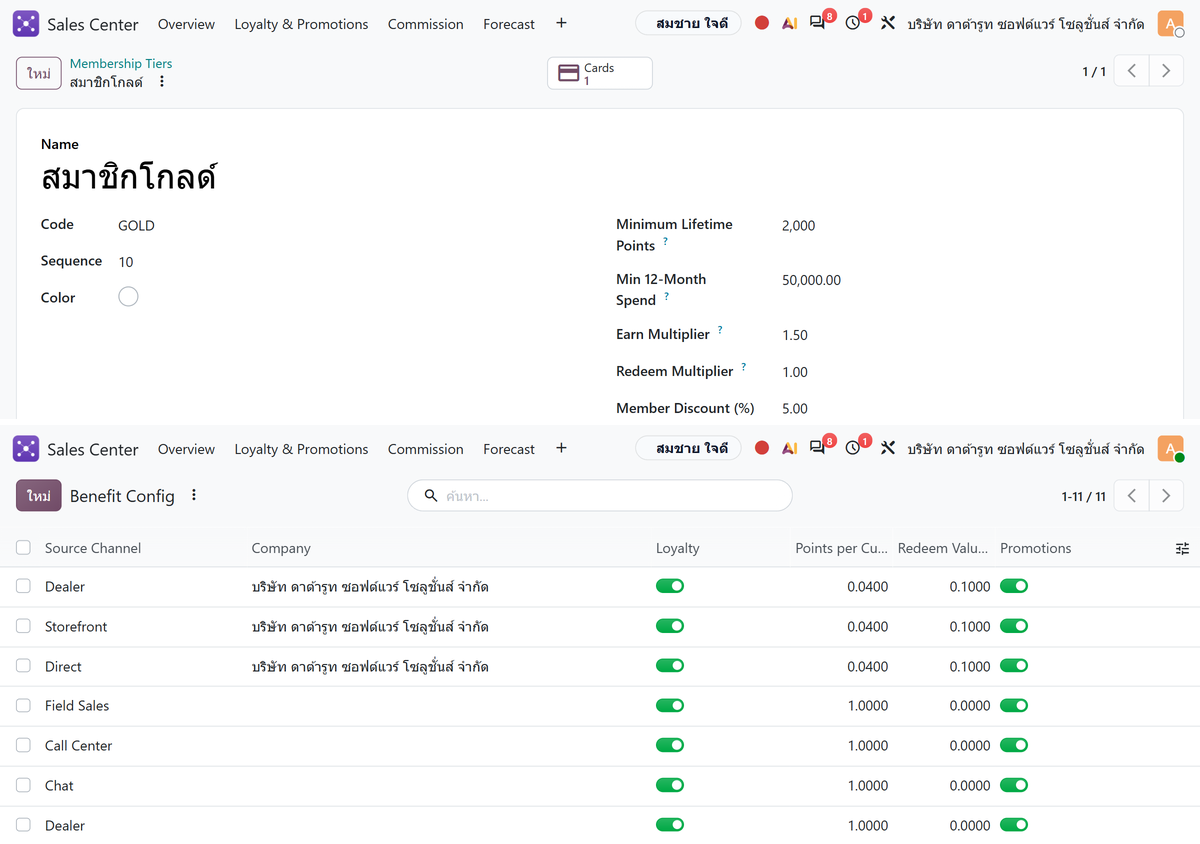Disable Loyalty for the Field Sales row
The width and height of the screenshot is (1200, 844).
(670, 705)
